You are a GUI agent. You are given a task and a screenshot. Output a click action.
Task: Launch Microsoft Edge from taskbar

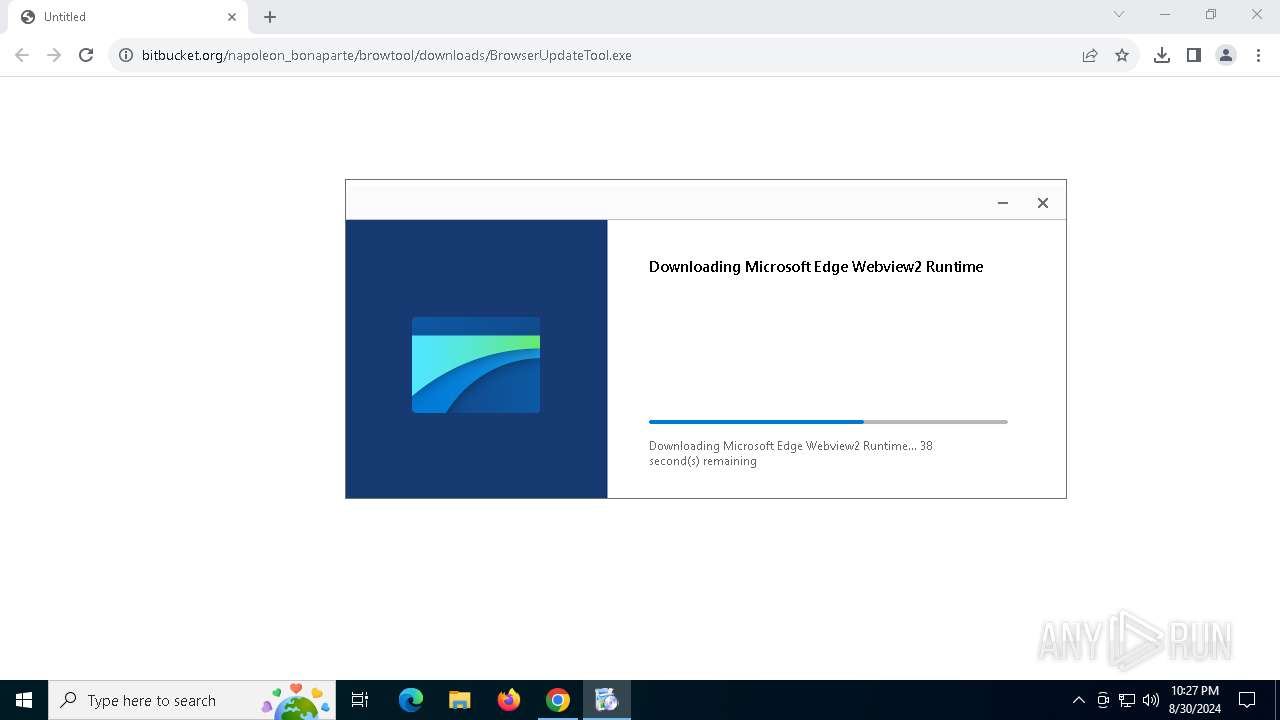point(411,700)
